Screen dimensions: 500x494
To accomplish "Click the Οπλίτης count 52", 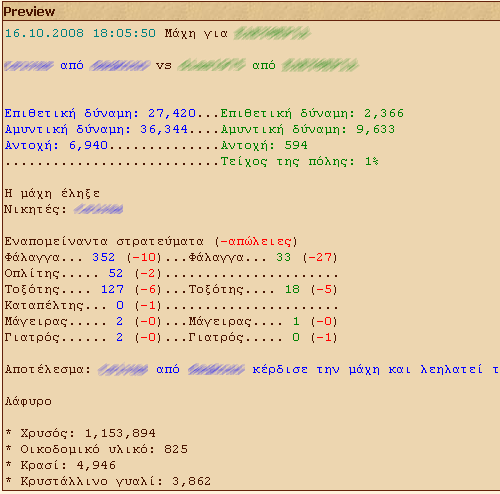I will [x=116, y=273].
